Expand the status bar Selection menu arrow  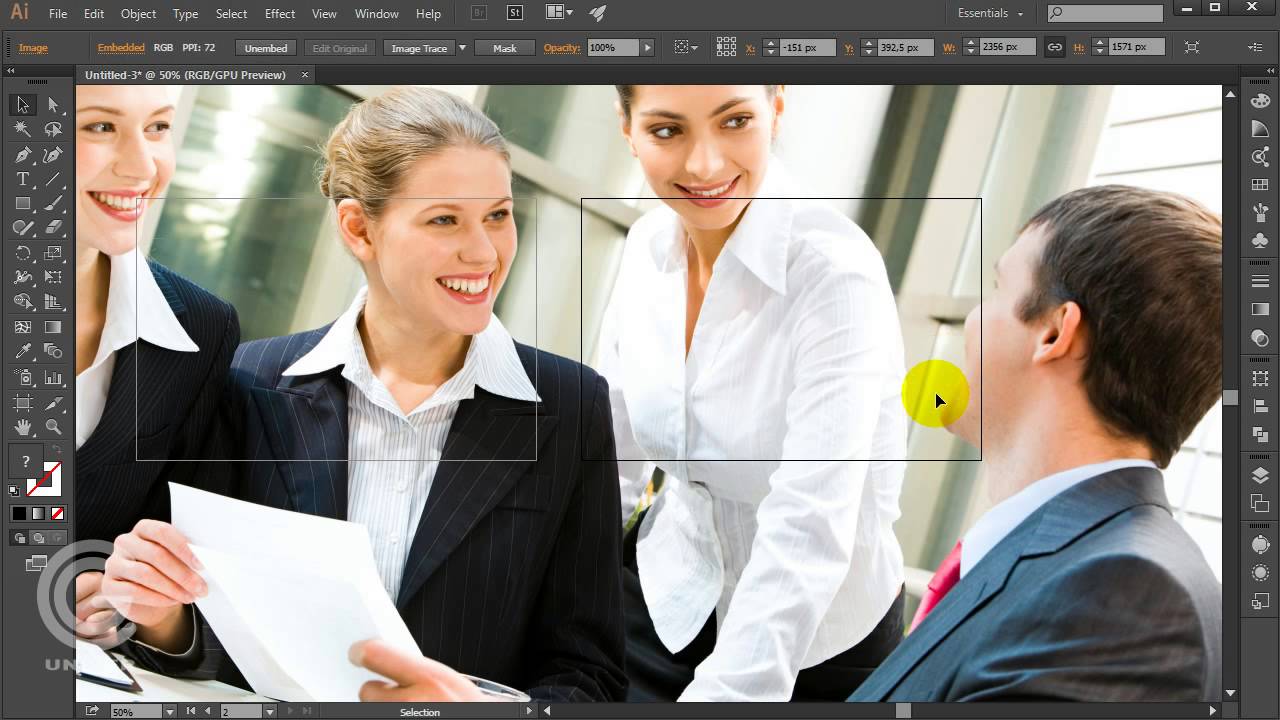tap(530, 712)
